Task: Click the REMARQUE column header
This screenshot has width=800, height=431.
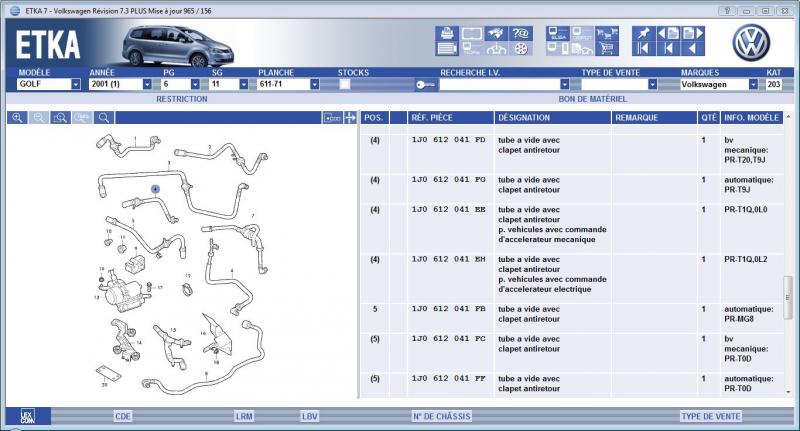Action: coord(654,118)
